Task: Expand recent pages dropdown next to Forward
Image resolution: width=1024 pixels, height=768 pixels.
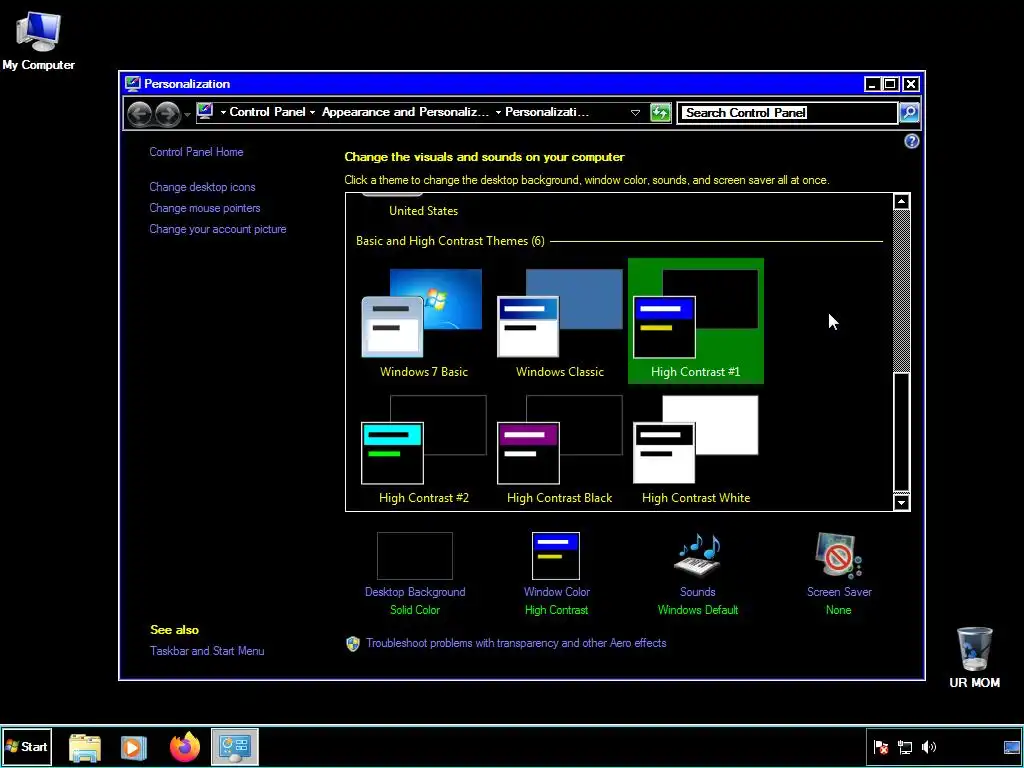Action: (187, 115)
